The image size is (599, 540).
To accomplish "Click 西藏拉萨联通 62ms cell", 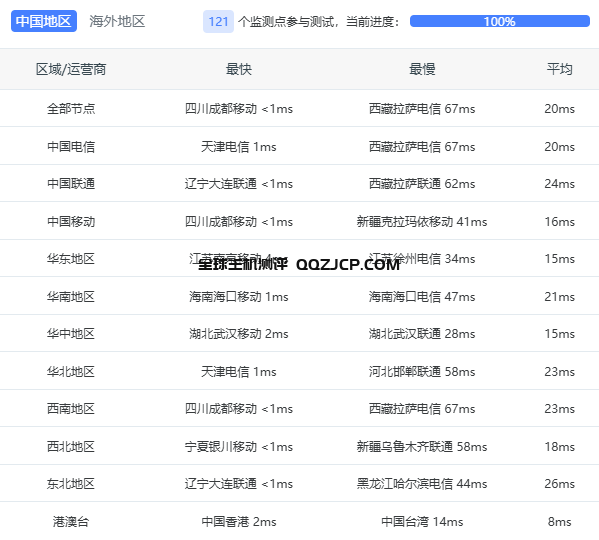I will coord(422,184).
